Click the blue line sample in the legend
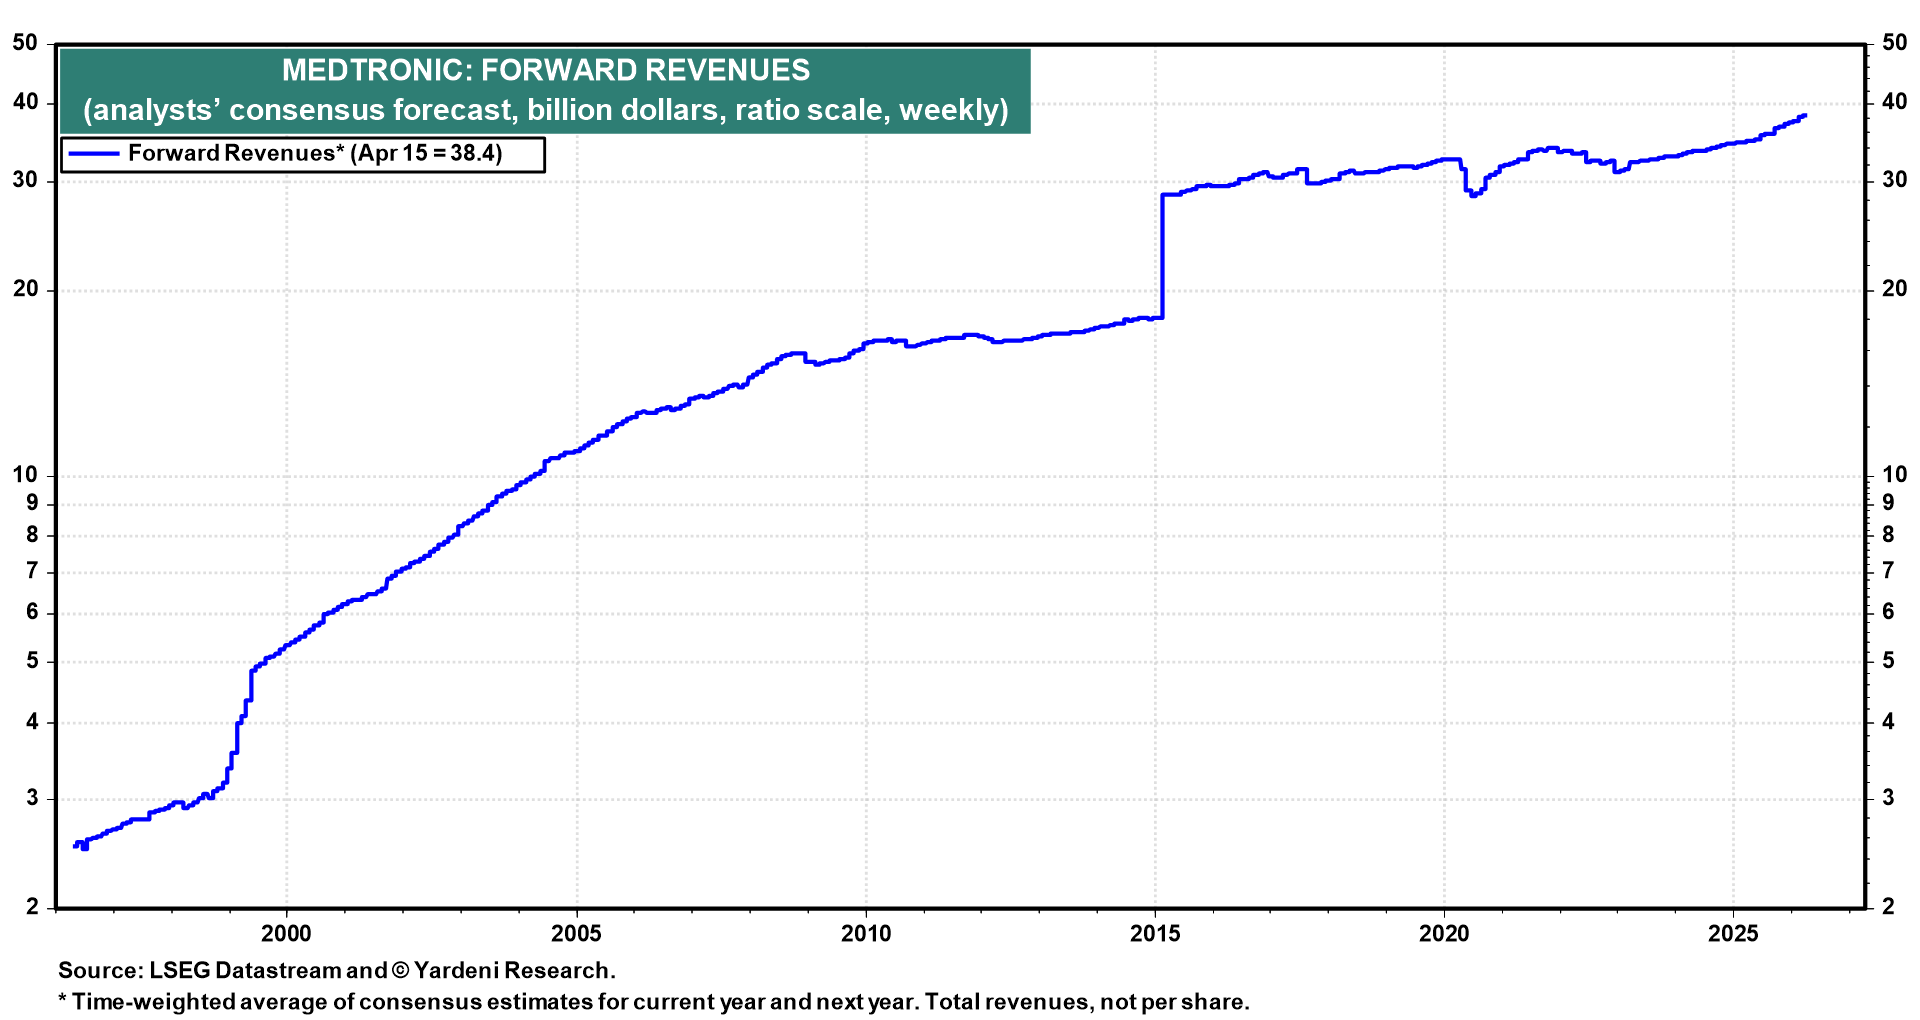The width and height of the screenshot is (1920, 1020). pyautogui.click(x=94, y=154)
